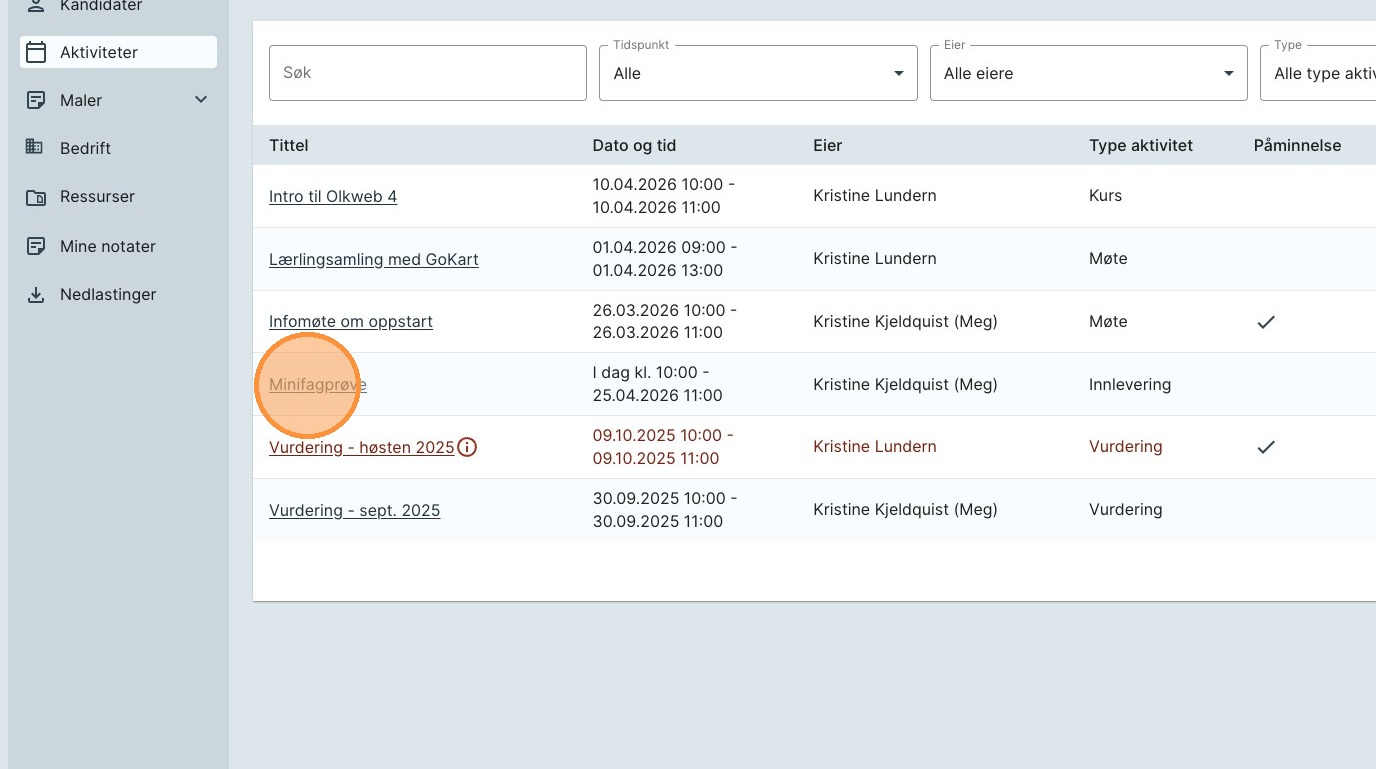
Task: Go to Kandidater in sidebar
Action: click(100, 6)
